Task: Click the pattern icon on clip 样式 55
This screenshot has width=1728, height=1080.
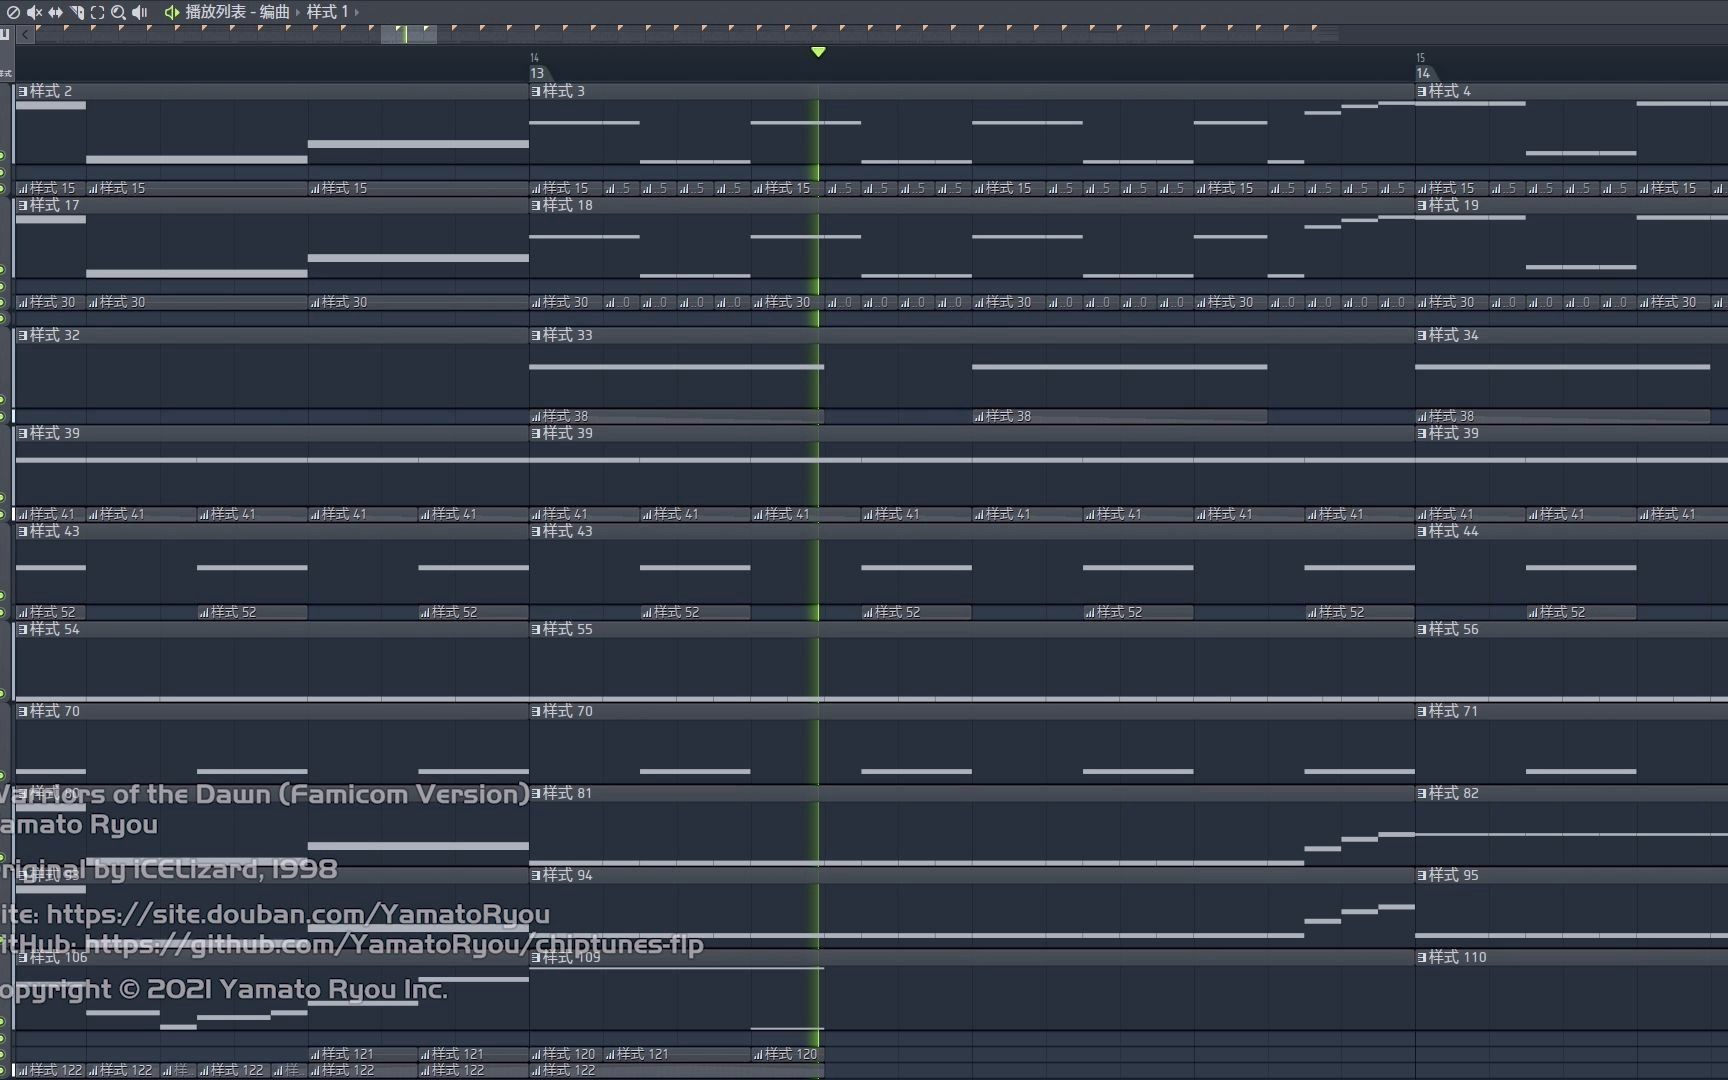Action: tap(536, 629)
